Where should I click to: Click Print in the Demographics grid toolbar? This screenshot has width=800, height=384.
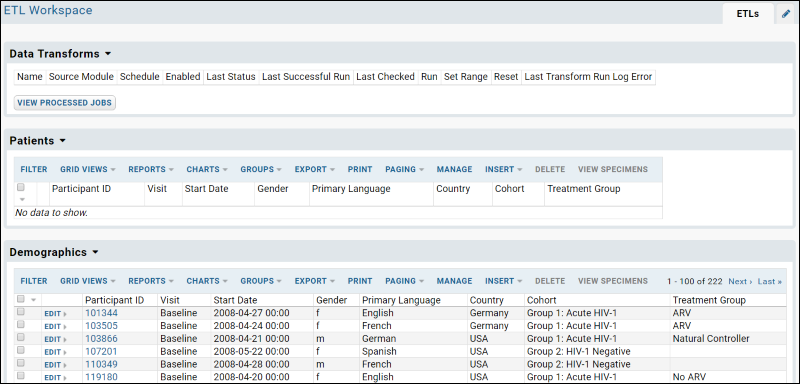point(360,281)
